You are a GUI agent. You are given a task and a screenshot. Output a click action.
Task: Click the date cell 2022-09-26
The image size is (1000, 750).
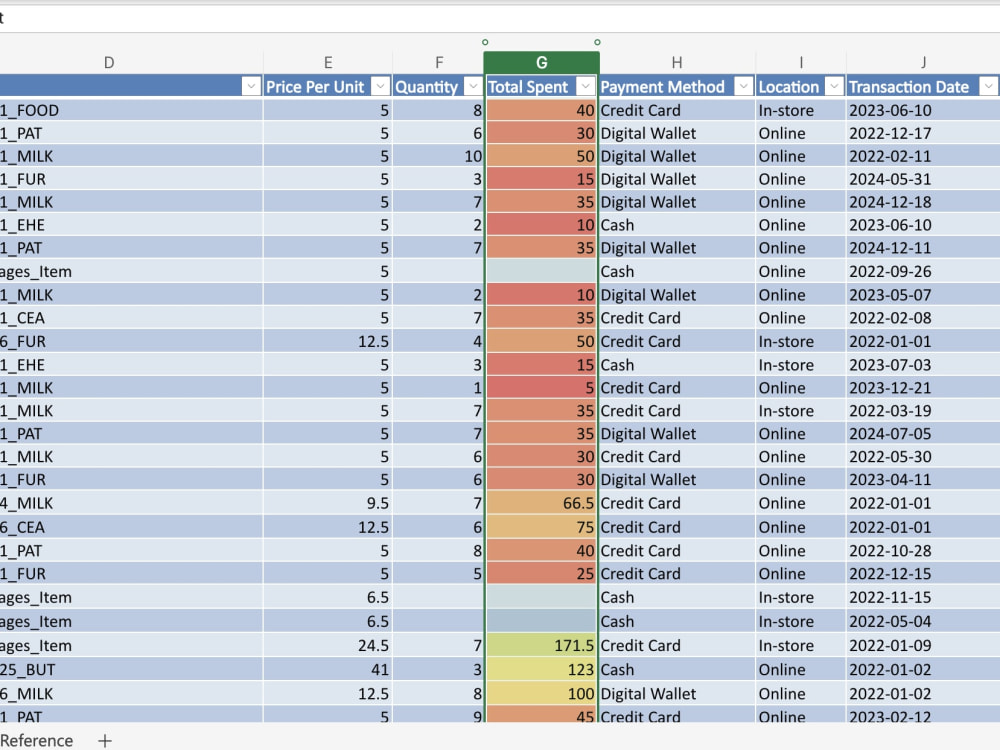[923, 272]
